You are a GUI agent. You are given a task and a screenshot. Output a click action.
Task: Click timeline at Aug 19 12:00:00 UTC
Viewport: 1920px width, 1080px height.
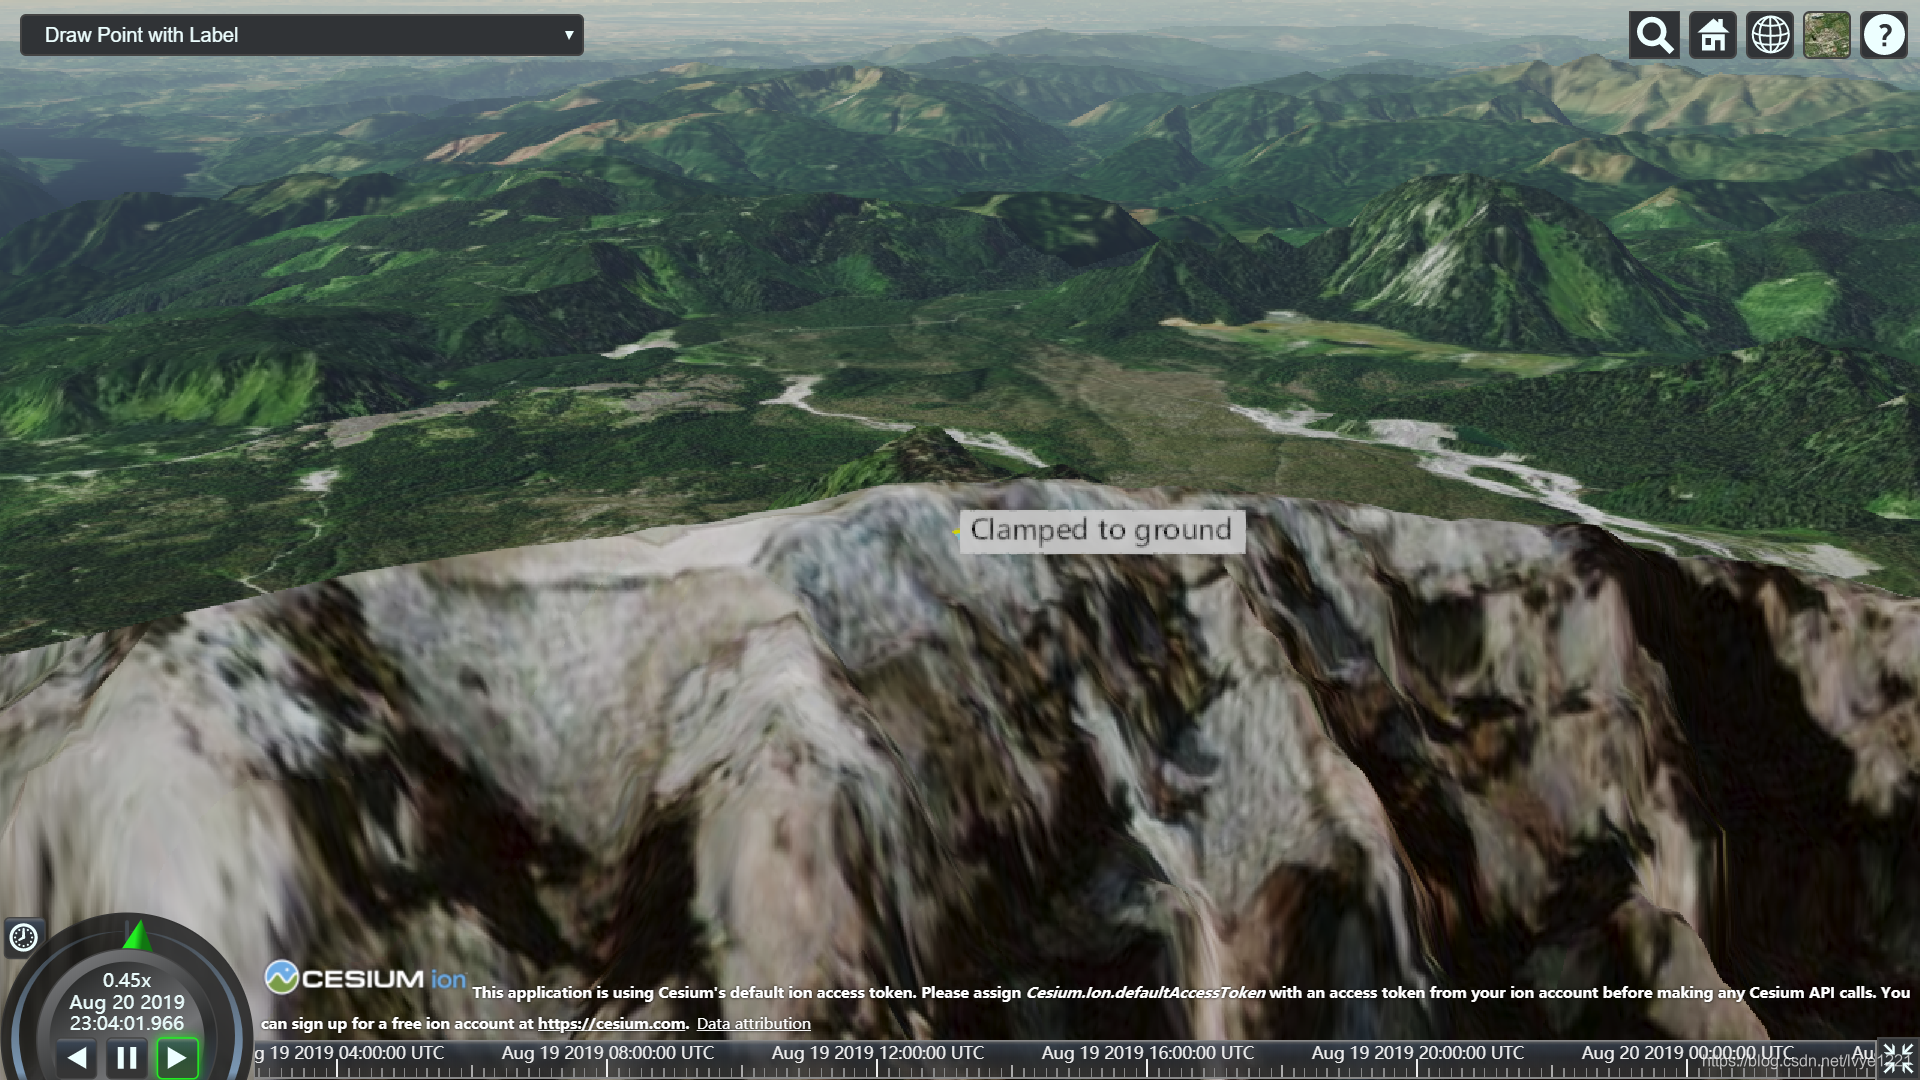click(x=877, y=1060)
